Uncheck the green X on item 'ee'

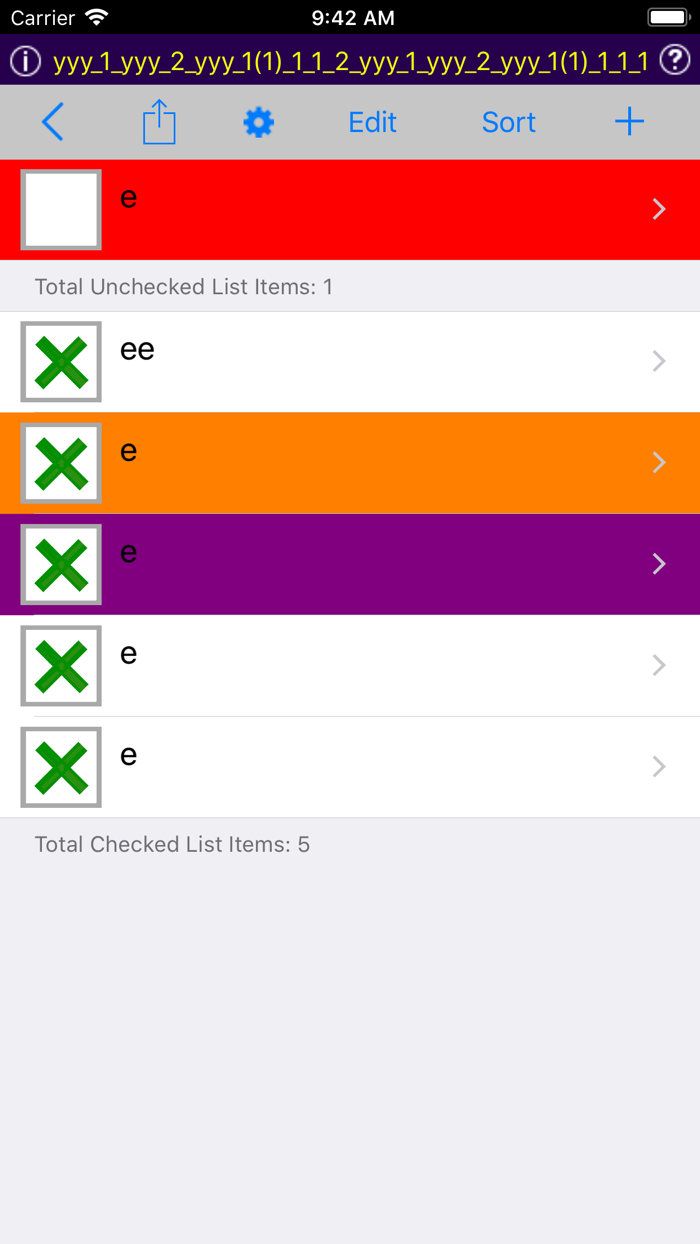pyautogui.click(x=60, y=361)
